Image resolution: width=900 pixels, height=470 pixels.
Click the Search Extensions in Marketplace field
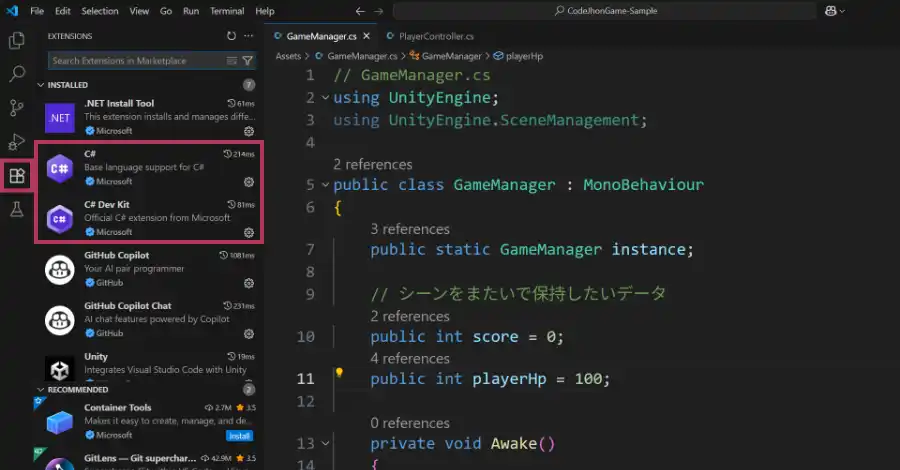click(x=140, y=61)
